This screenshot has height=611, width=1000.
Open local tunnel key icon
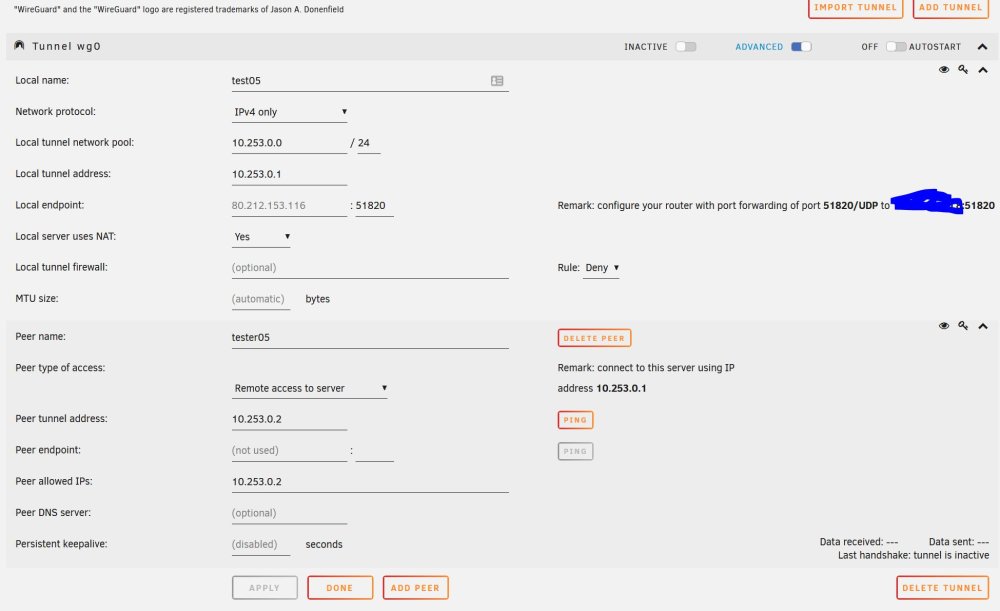[x=963, y=70]
